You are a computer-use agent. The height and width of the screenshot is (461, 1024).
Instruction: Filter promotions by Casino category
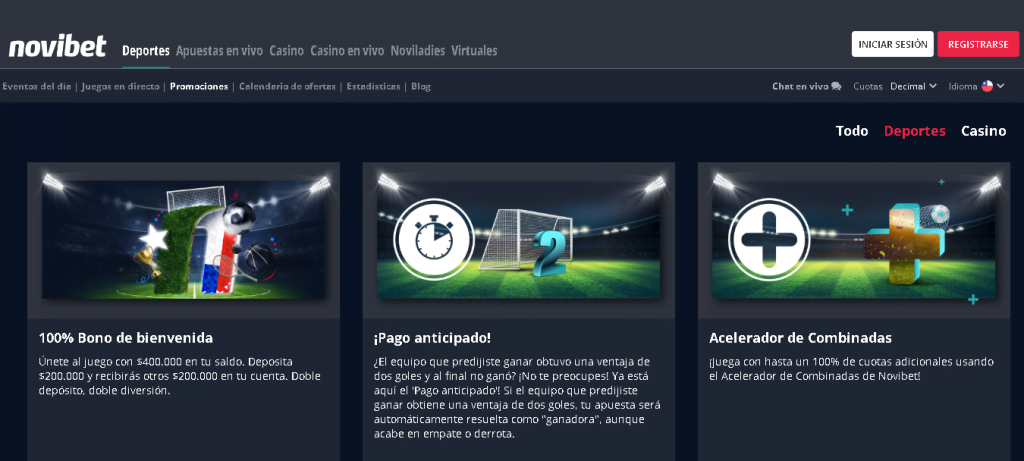[984, 131]
